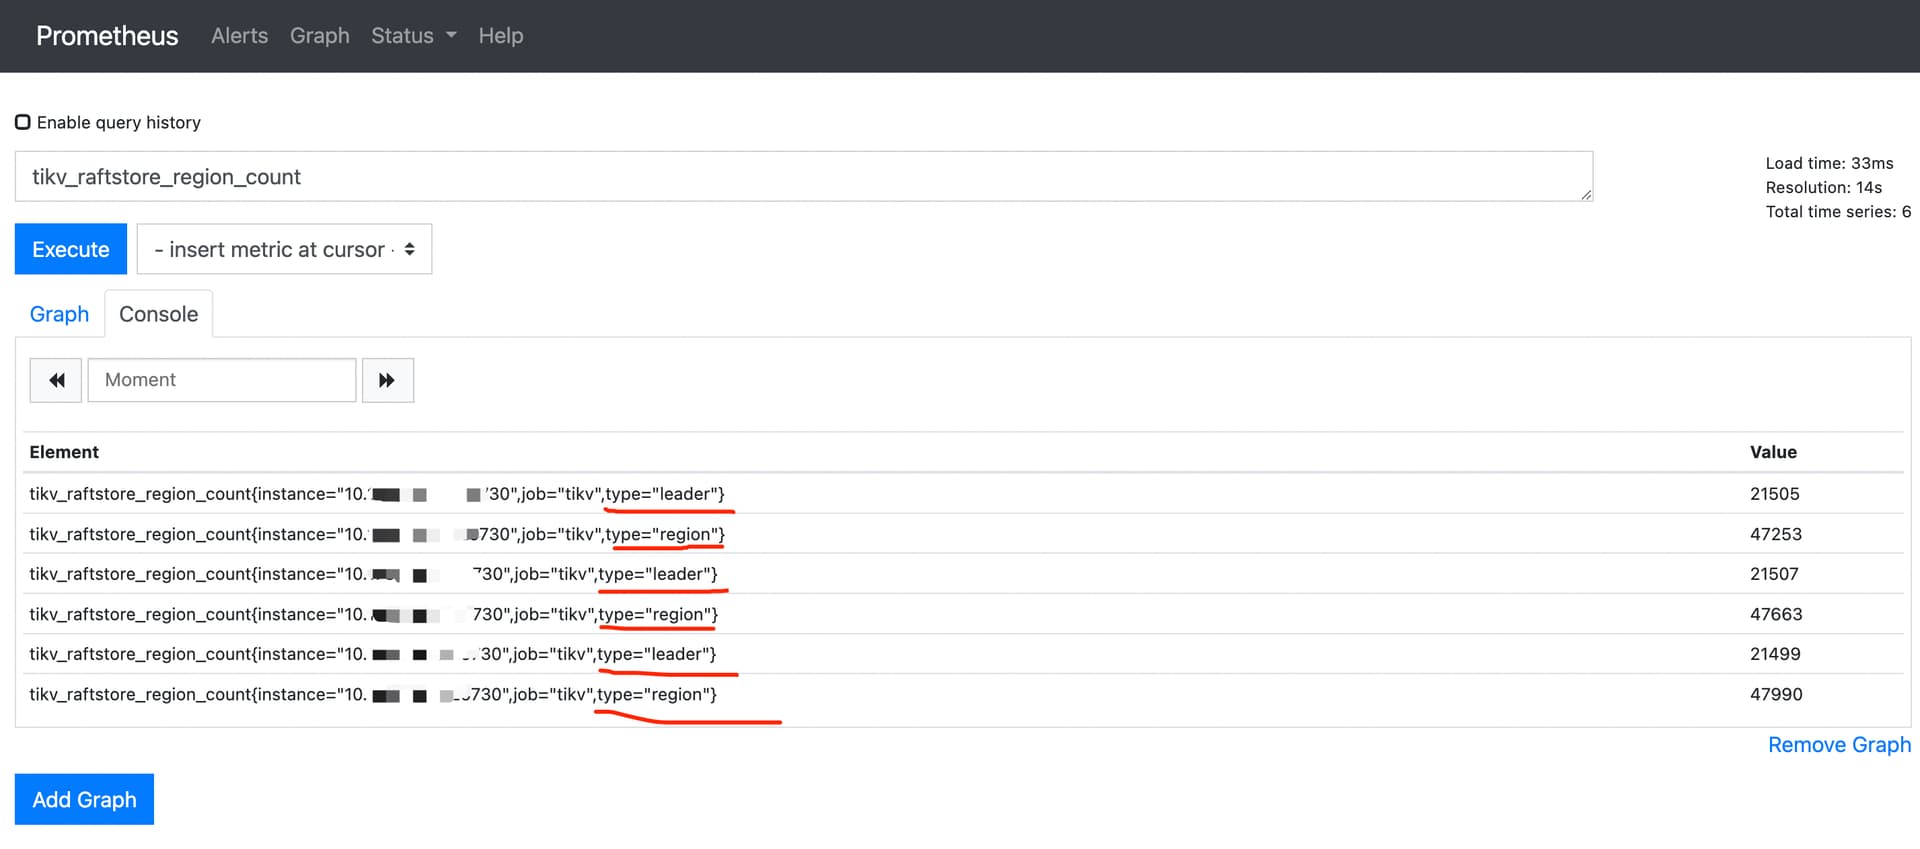Click the first leader row value 21505
The image size is (1920, 849).
tap(1774, 494)
